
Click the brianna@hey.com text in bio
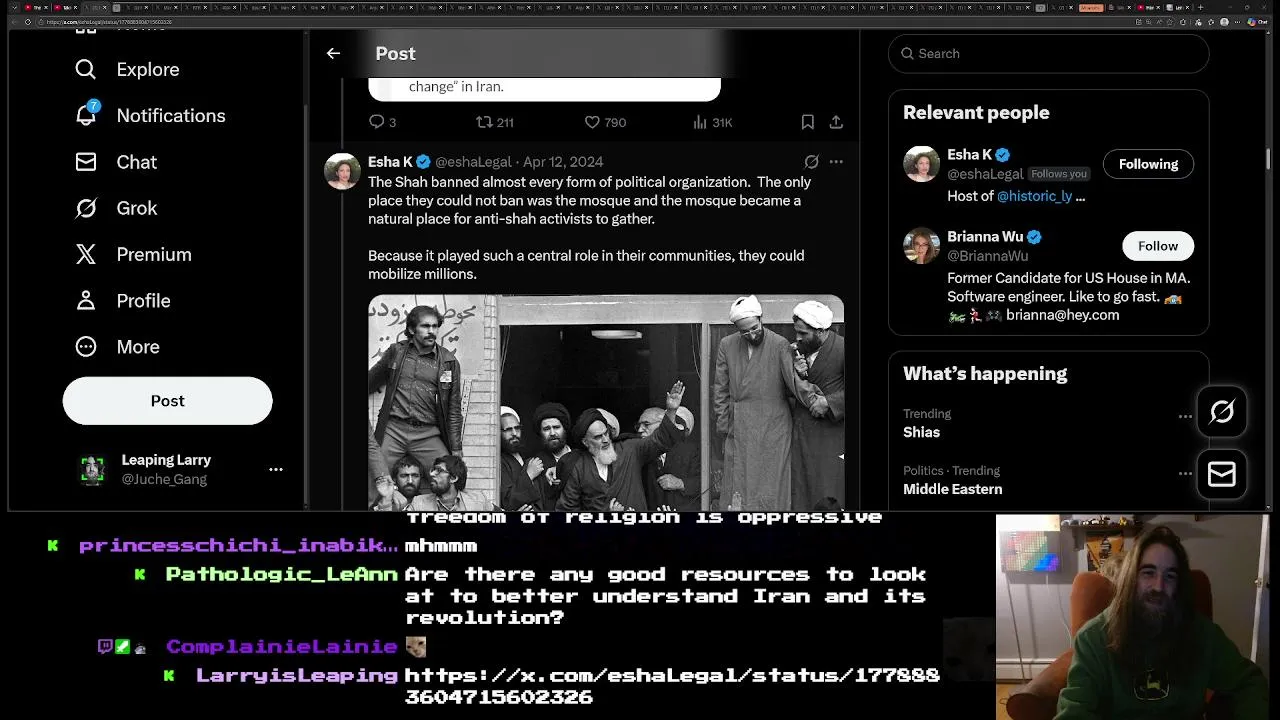[x=1062, y=315]
